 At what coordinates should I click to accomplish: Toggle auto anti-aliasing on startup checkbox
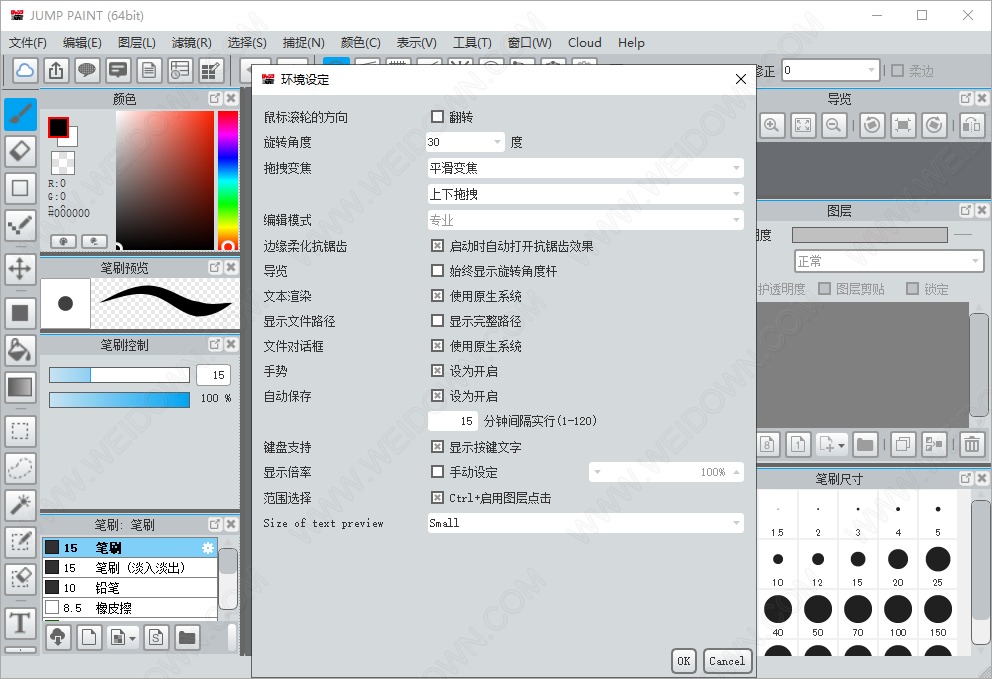tap(437, 246)
